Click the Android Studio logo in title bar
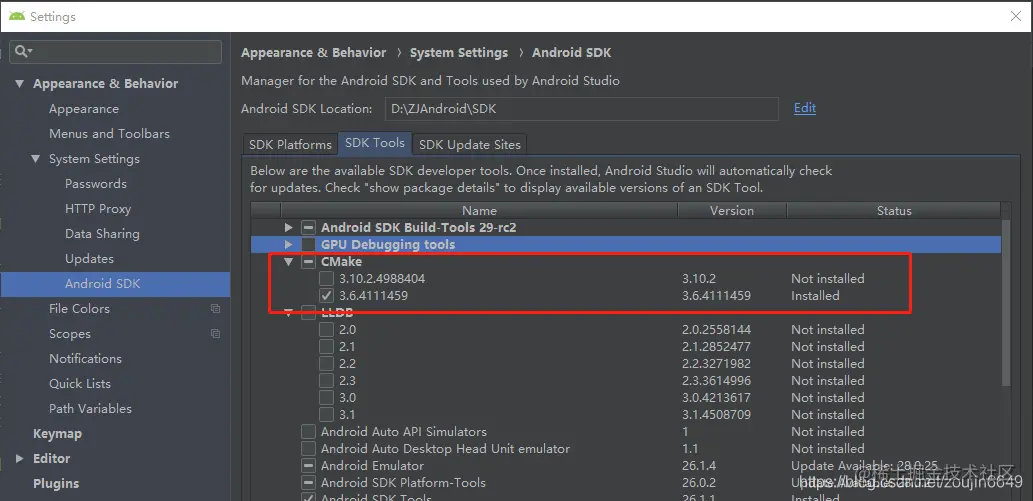 point(16,16)
